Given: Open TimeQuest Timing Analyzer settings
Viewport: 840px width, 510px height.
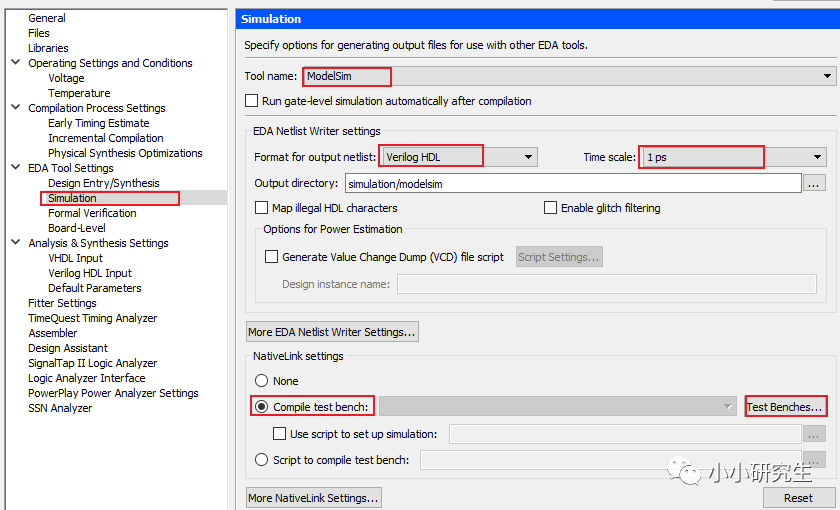Looking at the screenshot, I should (92, 318).
